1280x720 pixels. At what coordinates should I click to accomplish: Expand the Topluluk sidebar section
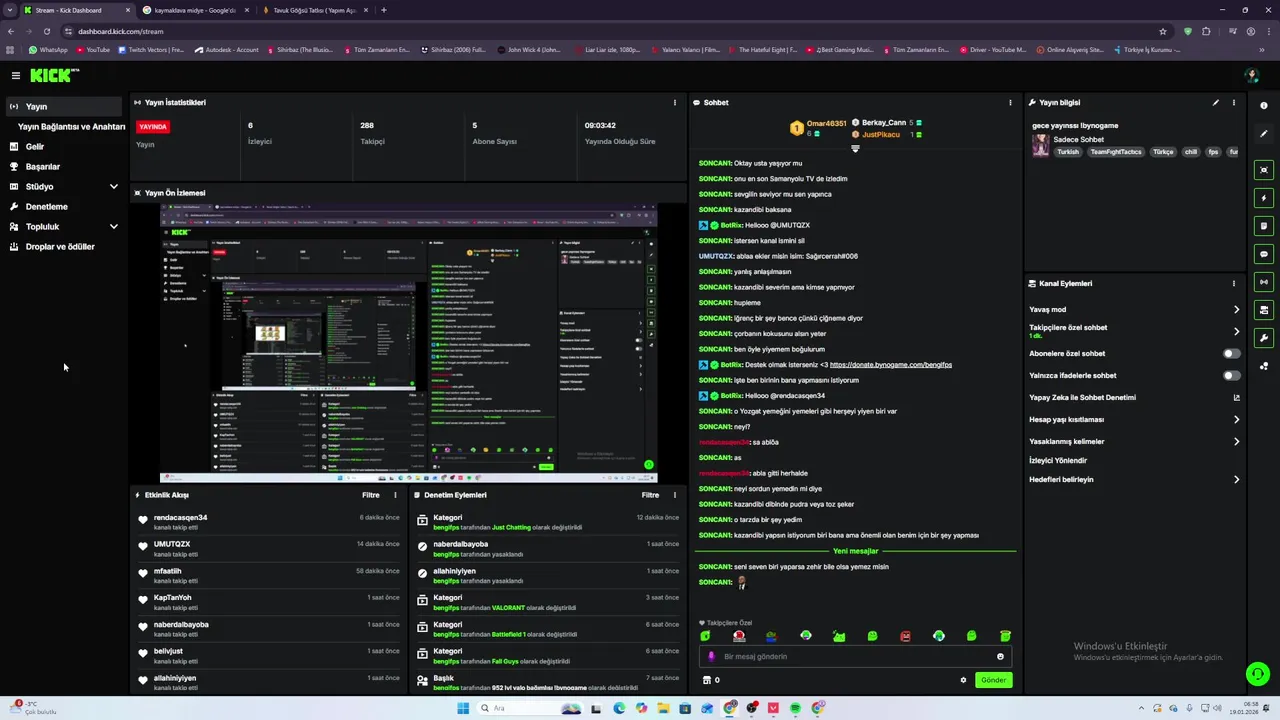tap(113, 226)
